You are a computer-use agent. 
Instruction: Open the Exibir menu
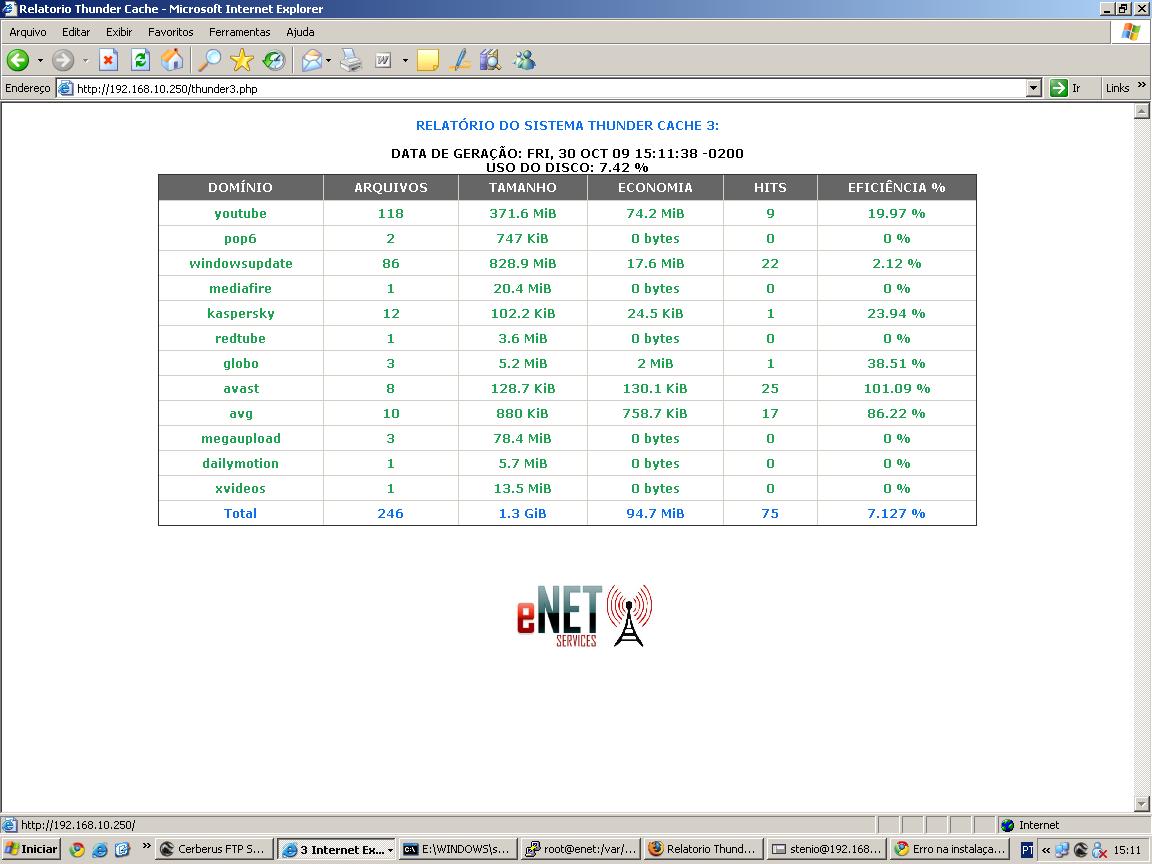coord(119,32)
